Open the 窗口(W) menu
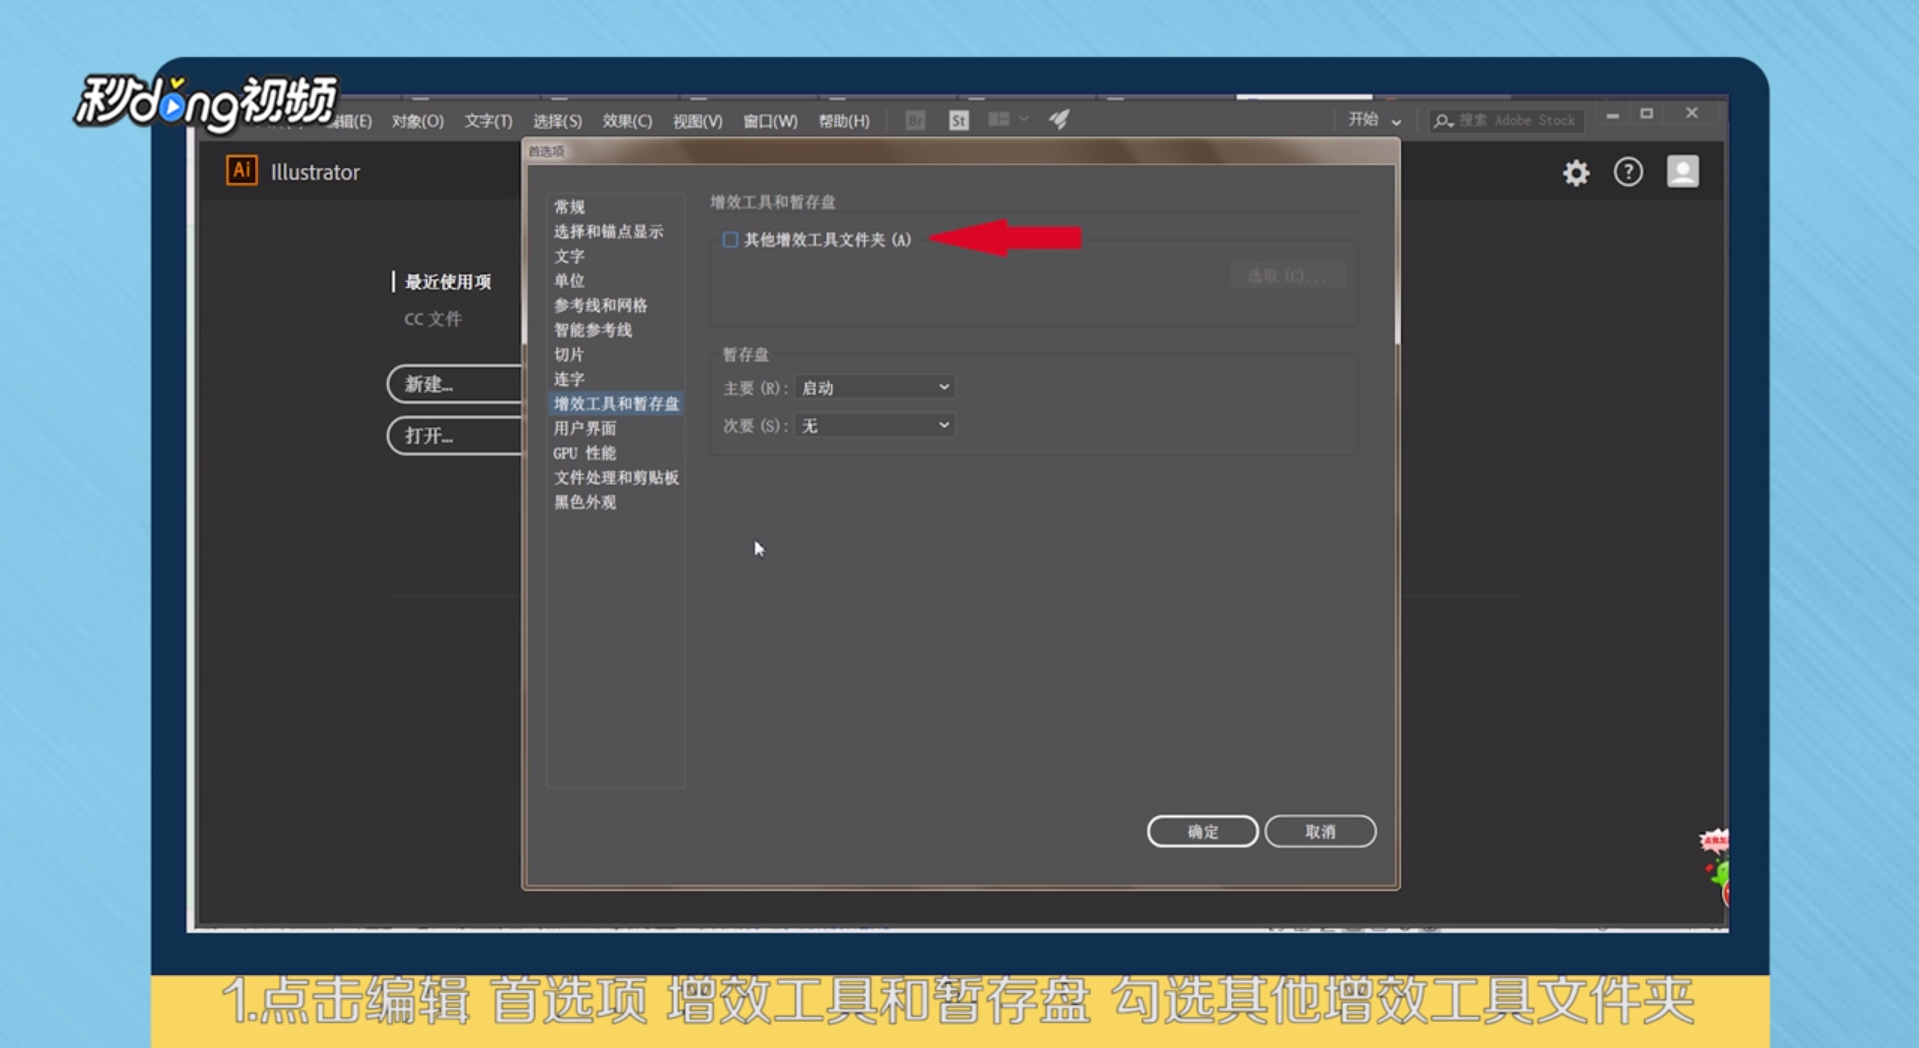The height and width of the screenshot is (1048, 1919). click(x=770, y=121)
